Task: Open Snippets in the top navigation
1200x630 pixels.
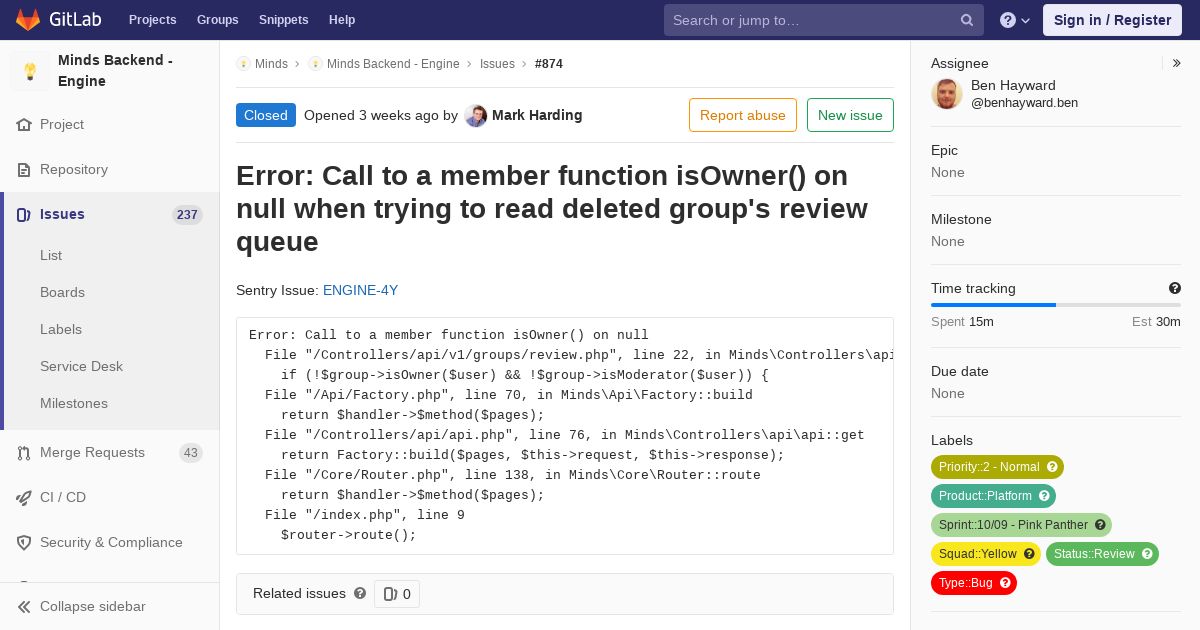Action: pos(283,20)
